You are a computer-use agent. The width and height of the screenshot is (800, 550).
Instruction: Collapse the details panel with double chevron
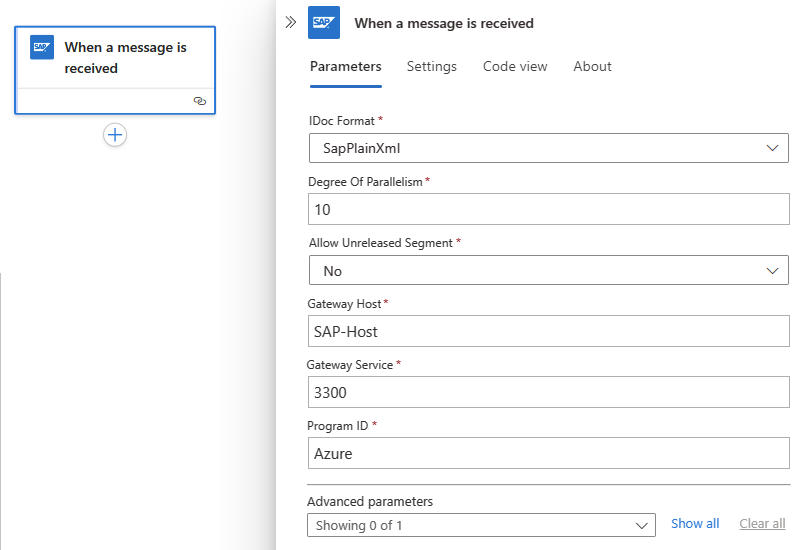(290, 22)
